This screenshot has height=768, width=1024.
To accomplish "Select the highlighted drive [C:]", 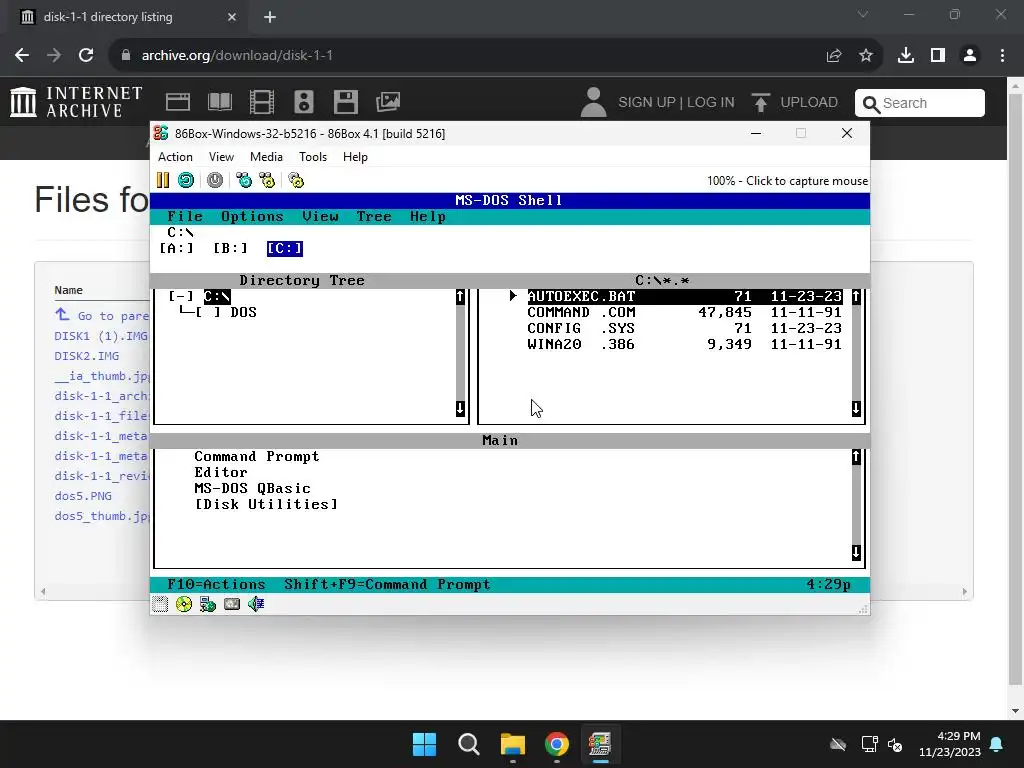I will pos(285,248).
